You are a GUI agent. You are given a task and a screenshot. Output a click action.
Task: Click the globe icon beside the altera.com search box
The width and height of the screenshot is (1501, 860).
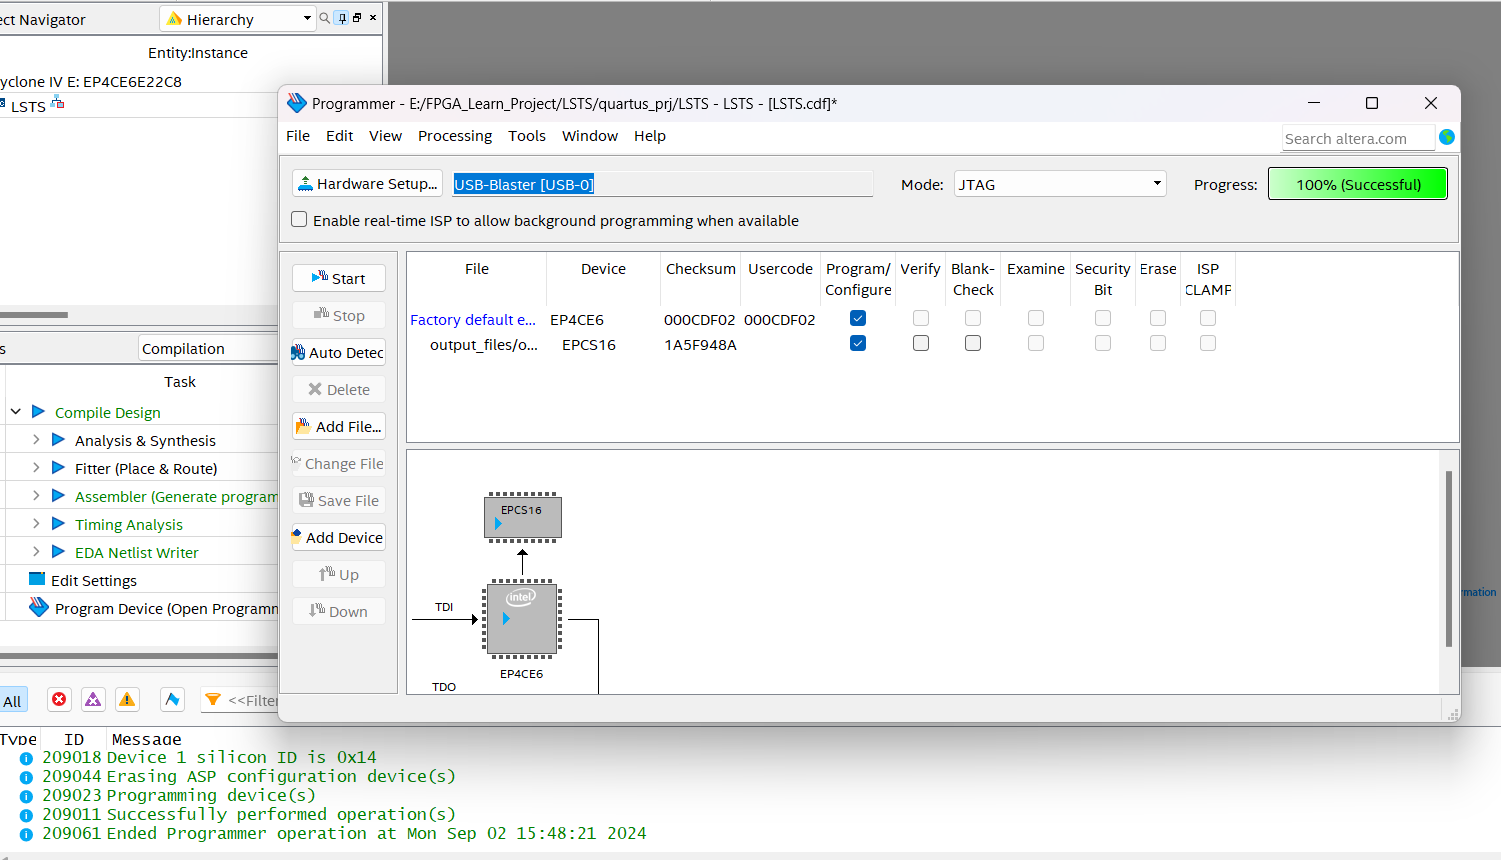pyautogui.click(x=1447, y=137)
